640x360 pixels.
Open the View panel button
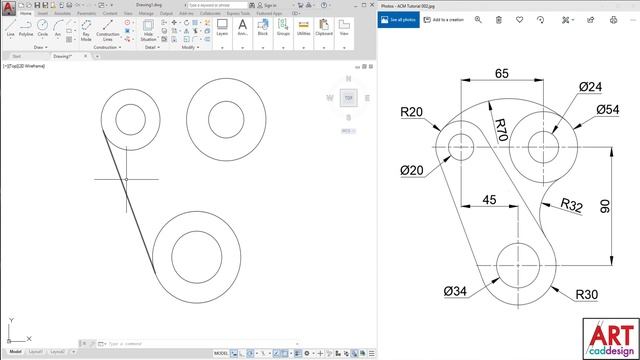344,27
